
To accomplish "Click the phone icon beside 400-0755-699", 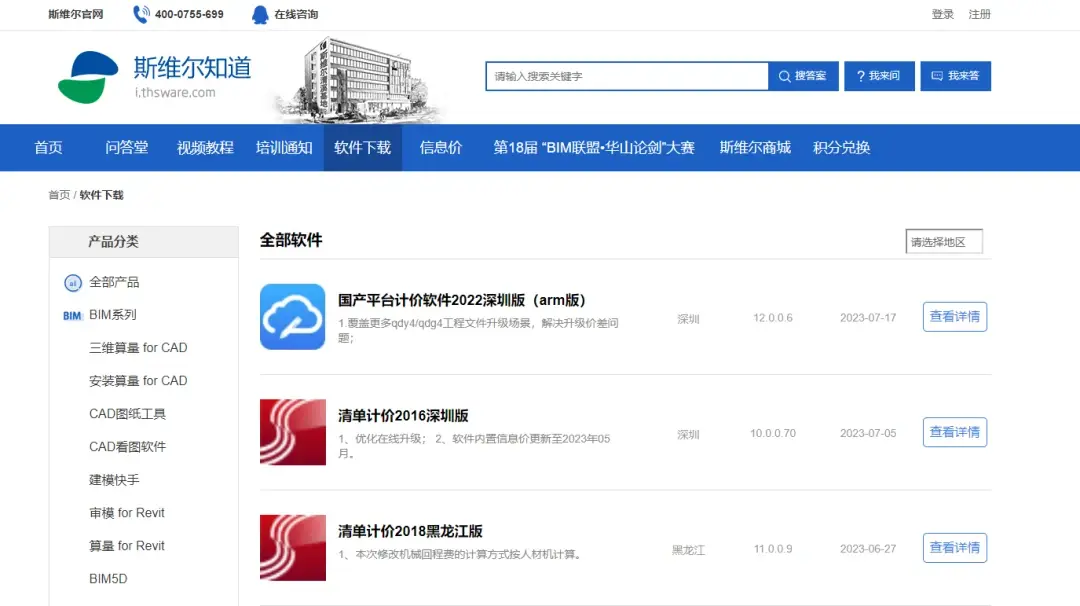I will [x=141, y=14].
